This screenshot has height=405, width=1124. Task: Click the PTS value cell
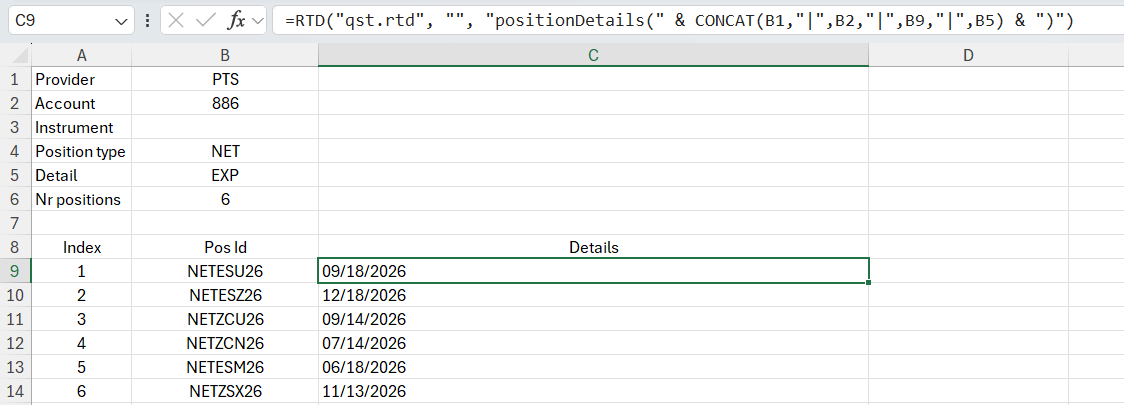pos(225,80)
